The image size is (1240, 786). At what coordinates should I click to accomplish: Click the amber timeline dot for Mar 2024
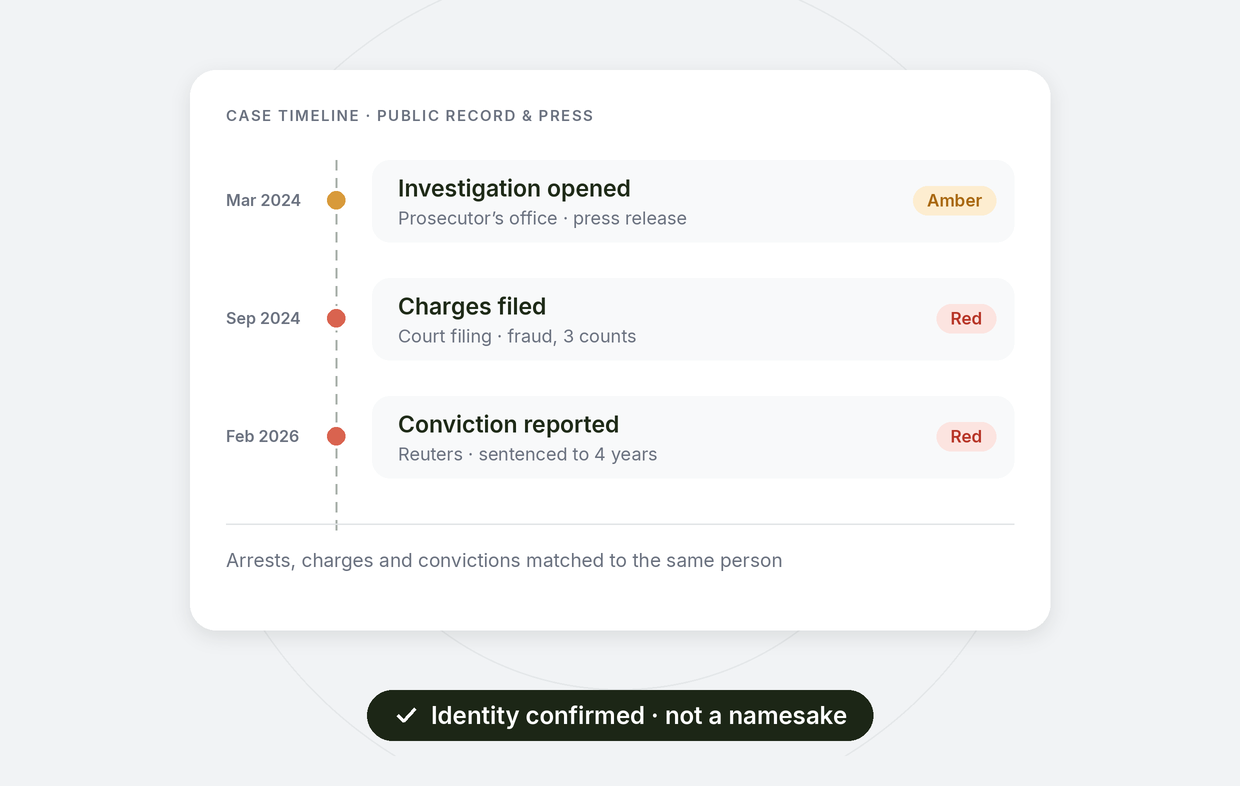point(336,200)
